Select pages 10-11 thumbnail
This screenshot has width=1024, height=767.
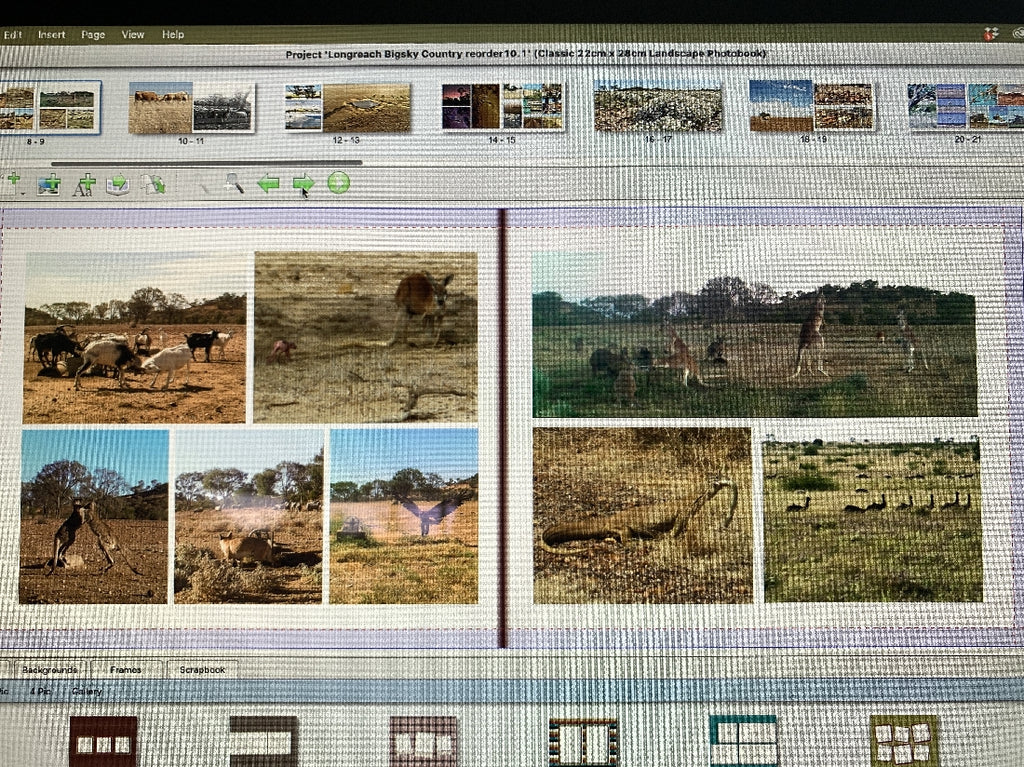tap(191, 108)
